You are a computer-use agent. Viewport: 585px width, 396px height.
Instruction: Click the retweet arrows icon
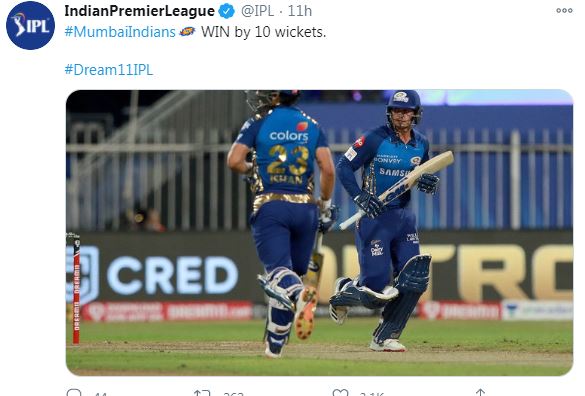click(202, 393)
